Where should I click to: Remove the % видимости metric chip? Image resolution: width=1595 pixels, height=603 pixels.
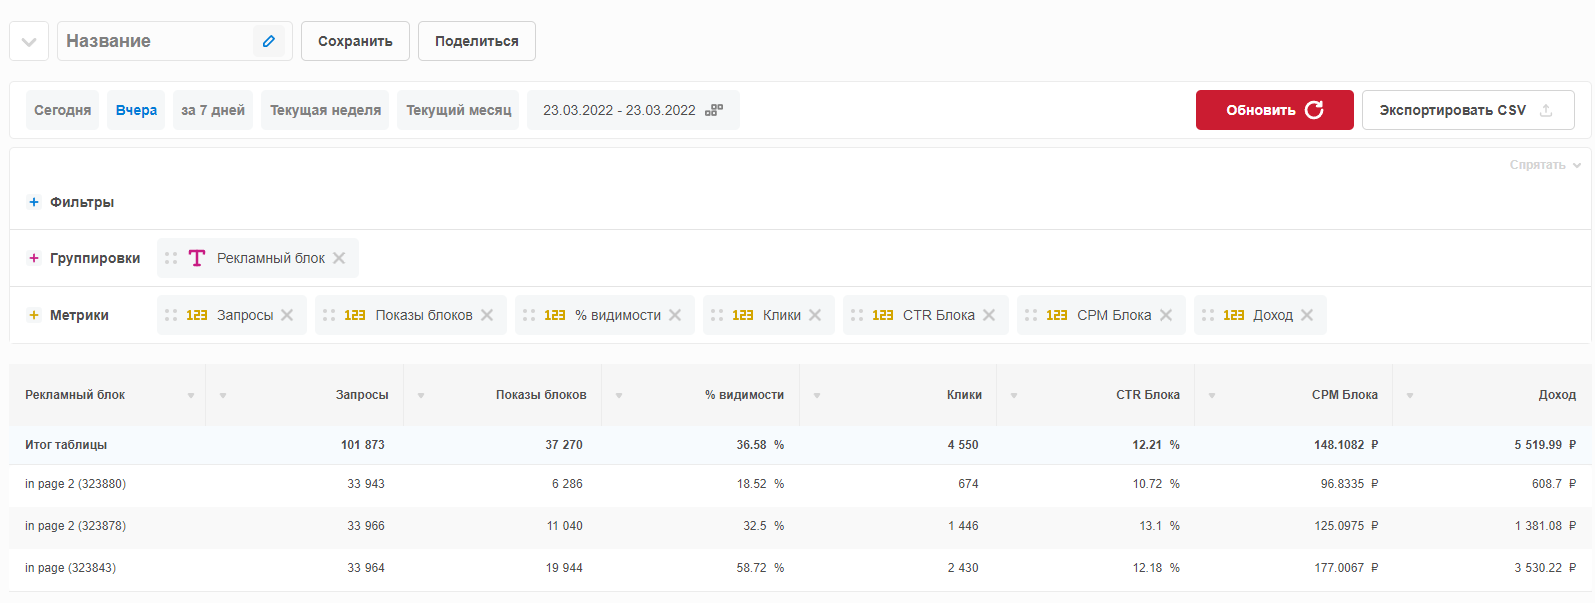675,315
